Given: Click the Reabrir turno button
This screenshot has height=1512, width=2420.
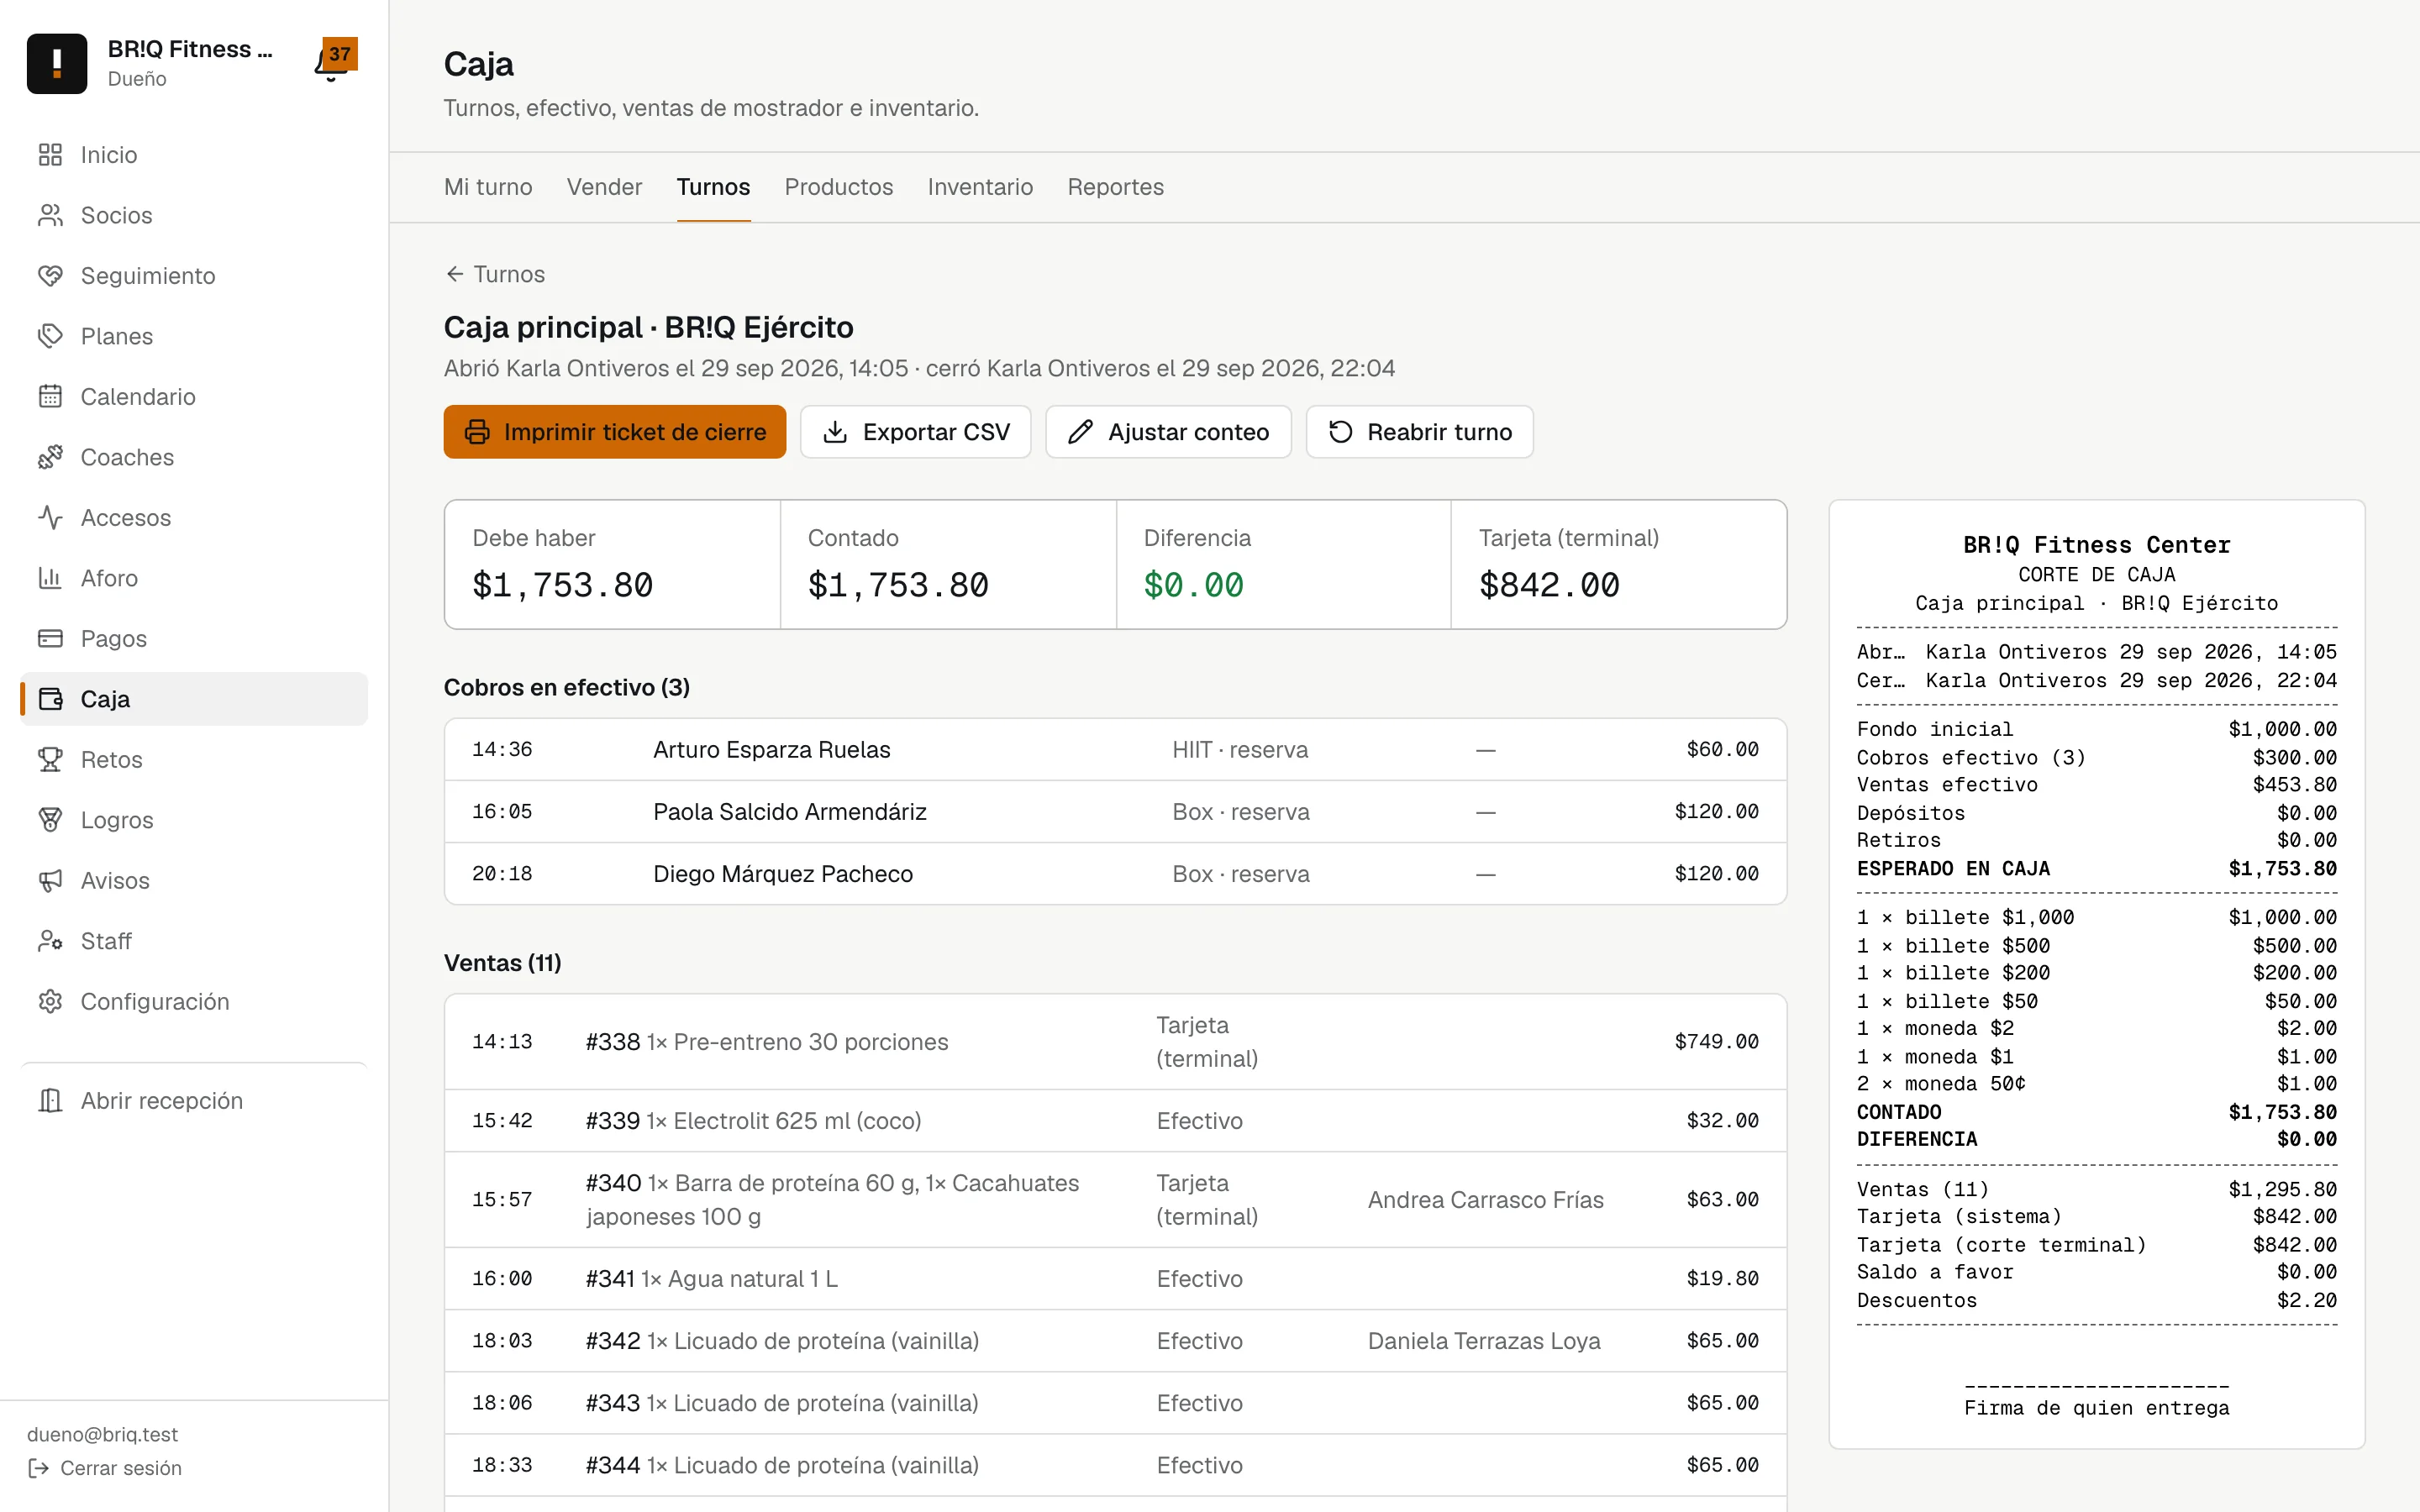Looking at the screenshot, I should click(x=1419, y=432).
